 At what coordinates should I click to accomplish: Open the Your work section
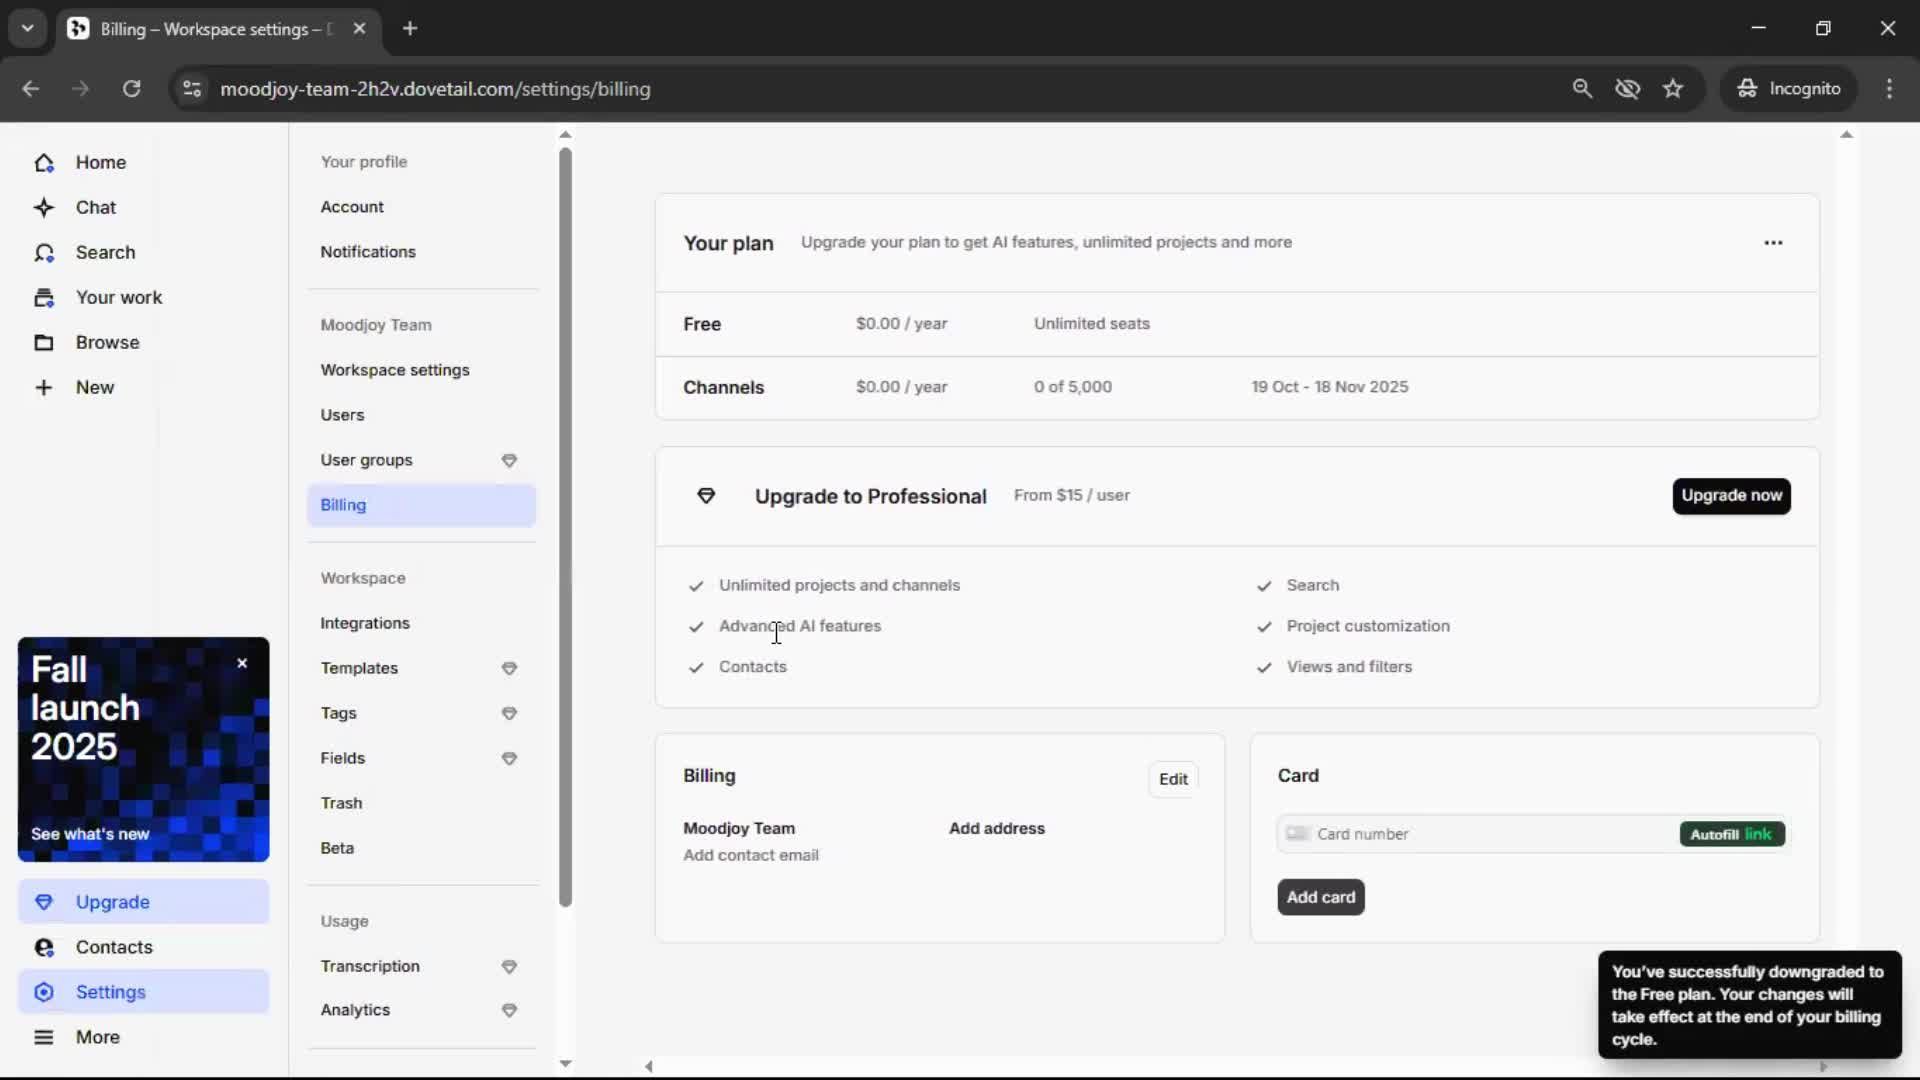[119, 297]
